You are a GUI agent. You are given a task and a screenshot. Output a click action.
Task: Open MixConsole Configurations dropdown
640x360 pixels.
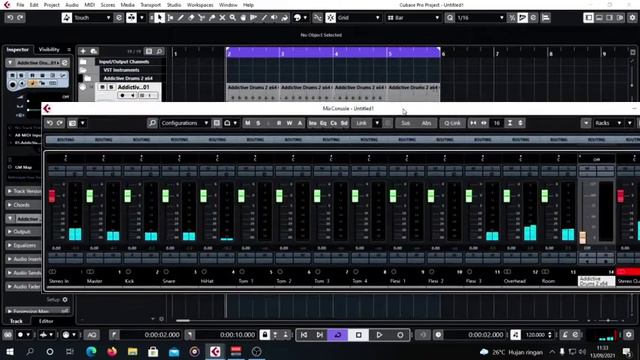pos(184,123)
